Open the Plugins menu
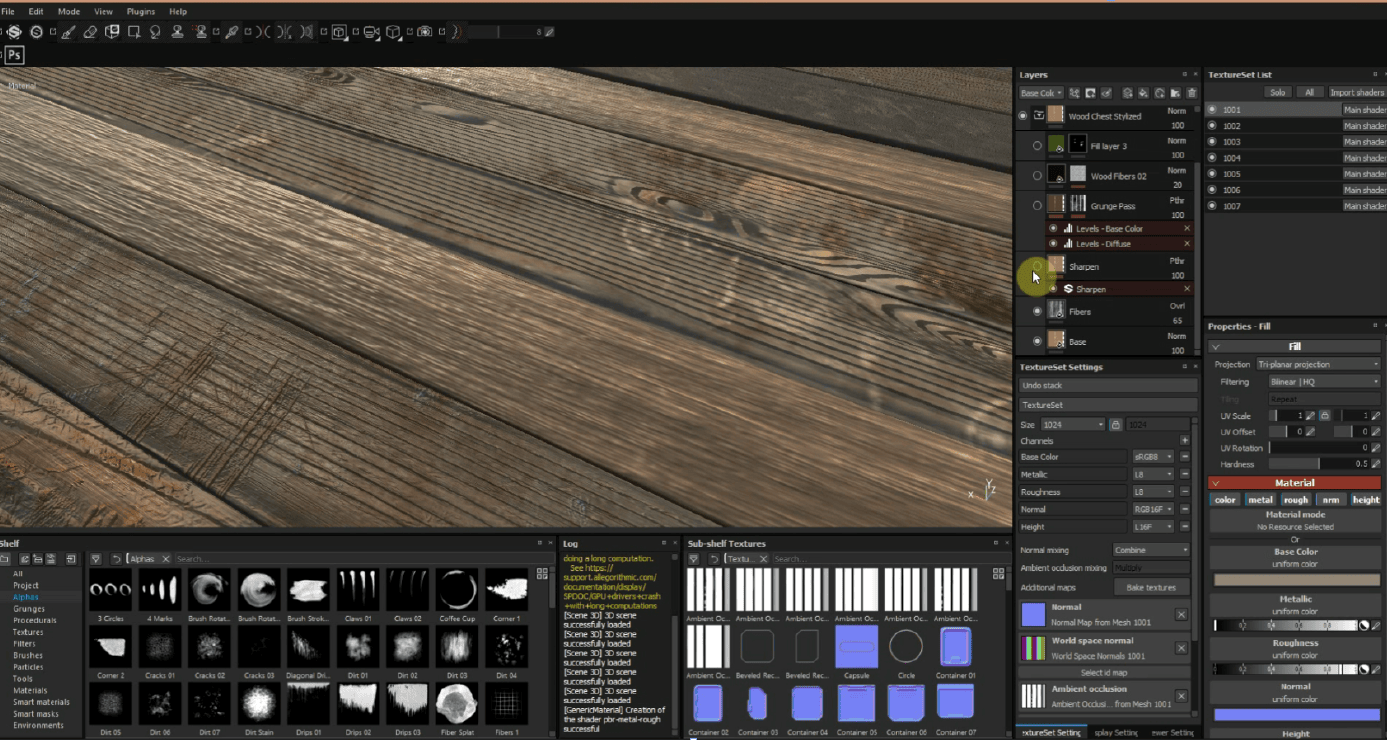This screenshot has width=1387, height=740. click(141, 11)
